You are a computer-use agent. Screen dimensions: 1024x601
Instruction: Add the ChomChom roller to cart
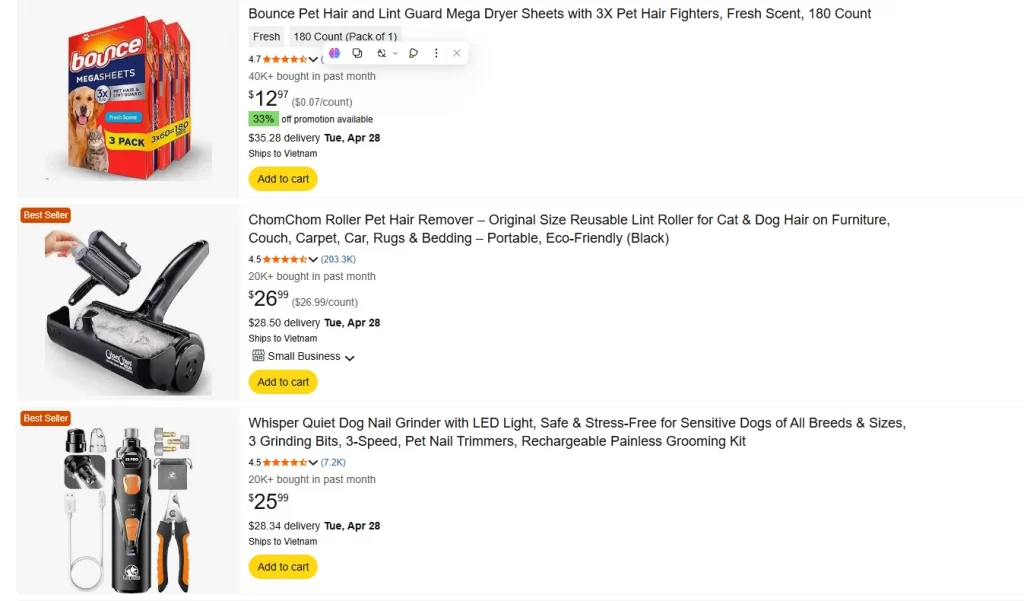(x=283, y=381)
